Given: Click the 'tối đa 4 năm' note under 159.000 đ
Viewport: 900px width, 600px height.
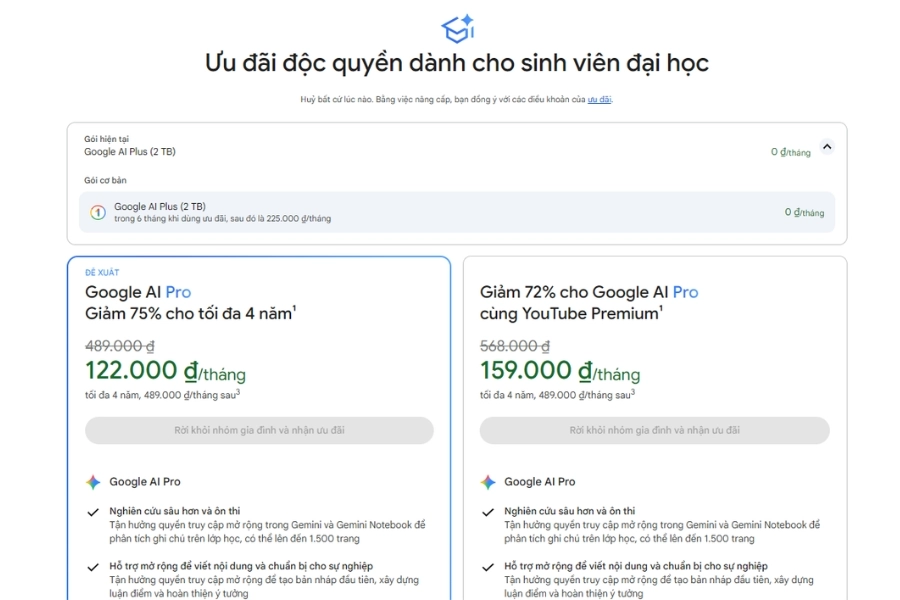Looking at the screenshot, I should click(557, 395).
